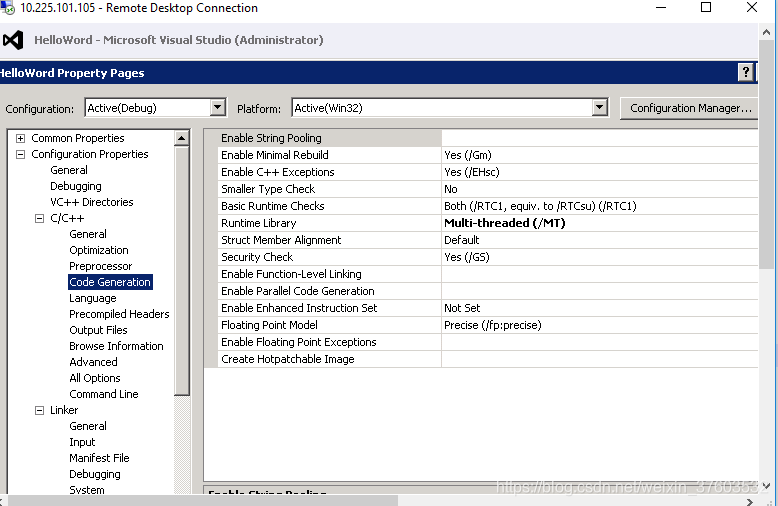Viewport: 778px width, 506px height.
Task: Click the Yes (/Gm) value
Action: point(468,155)
